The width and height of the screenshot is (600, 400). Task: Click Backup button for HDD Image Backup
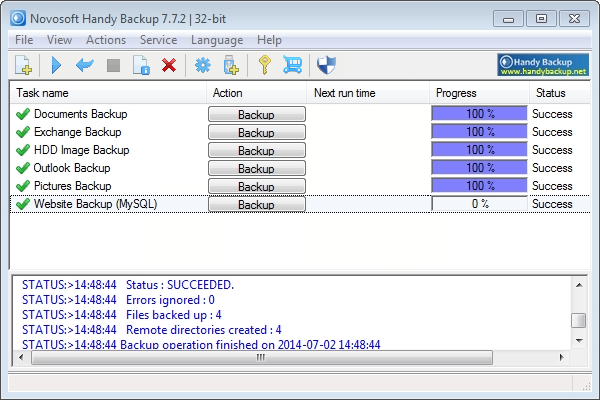click(x=257, y=150)
